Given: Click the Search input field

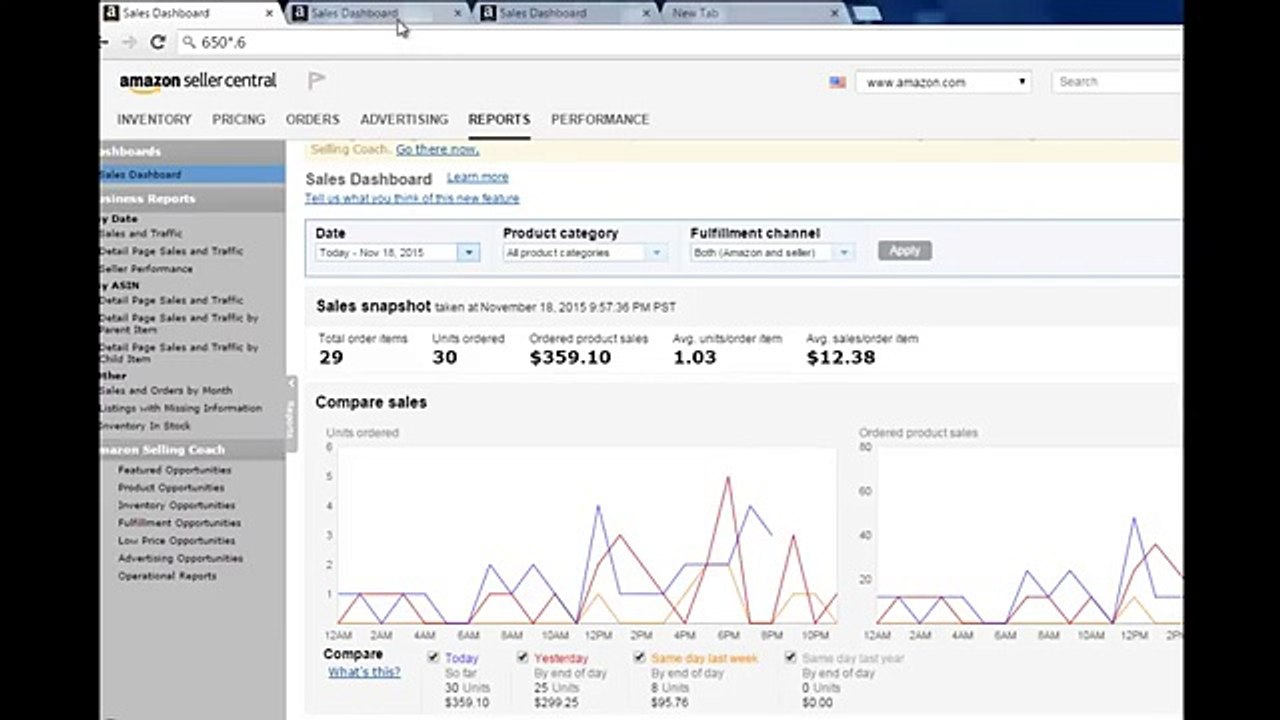Looking at the screenshot, I should (1117, 82).
